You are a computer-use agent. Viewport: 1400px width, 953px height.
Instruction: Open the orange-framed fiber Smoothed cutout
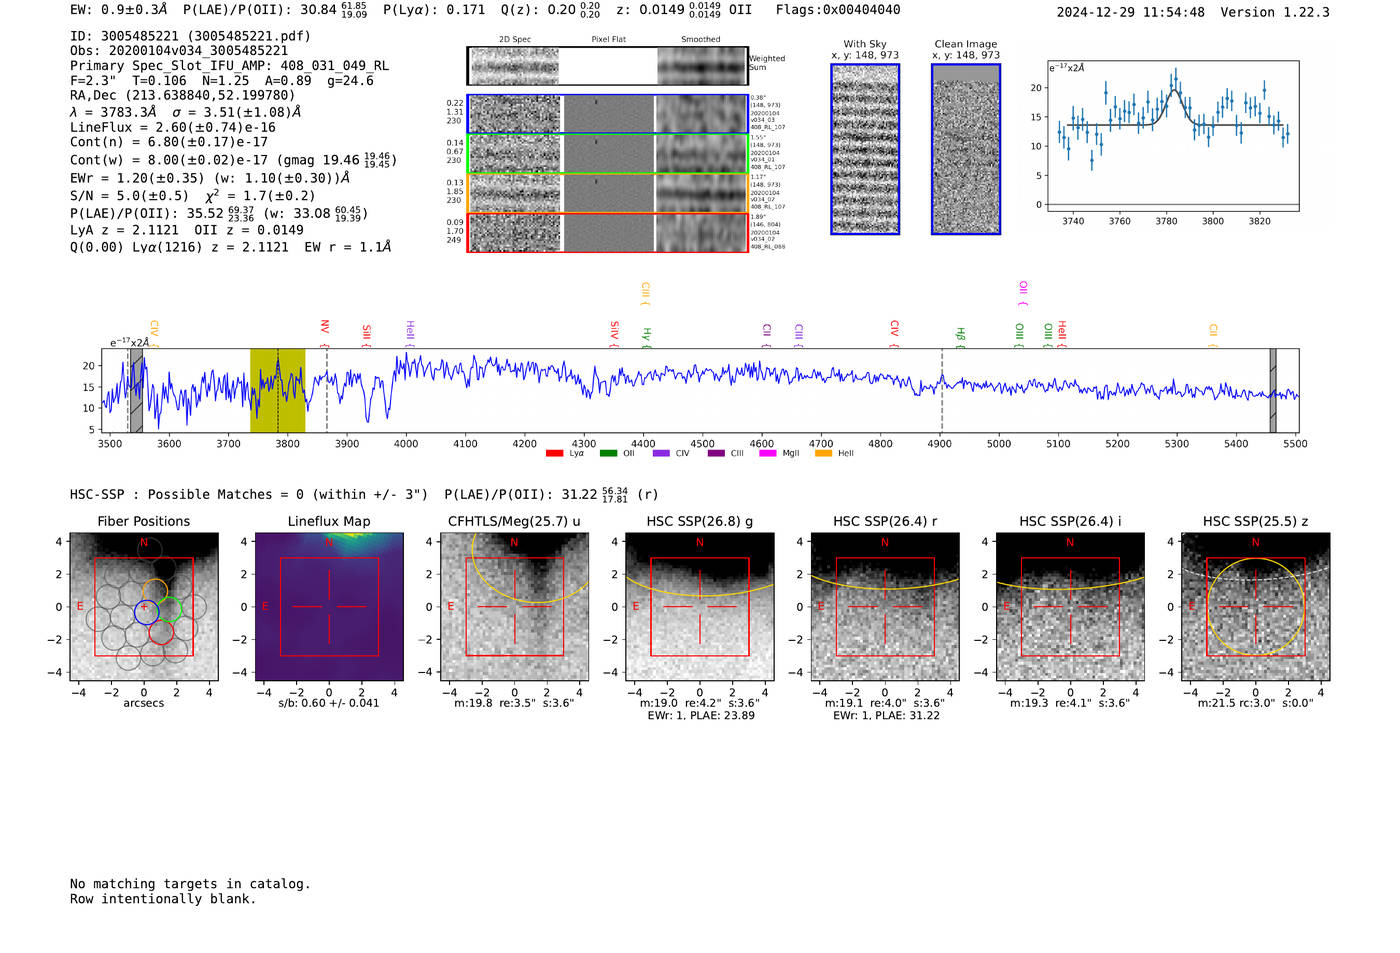[702, 193]
